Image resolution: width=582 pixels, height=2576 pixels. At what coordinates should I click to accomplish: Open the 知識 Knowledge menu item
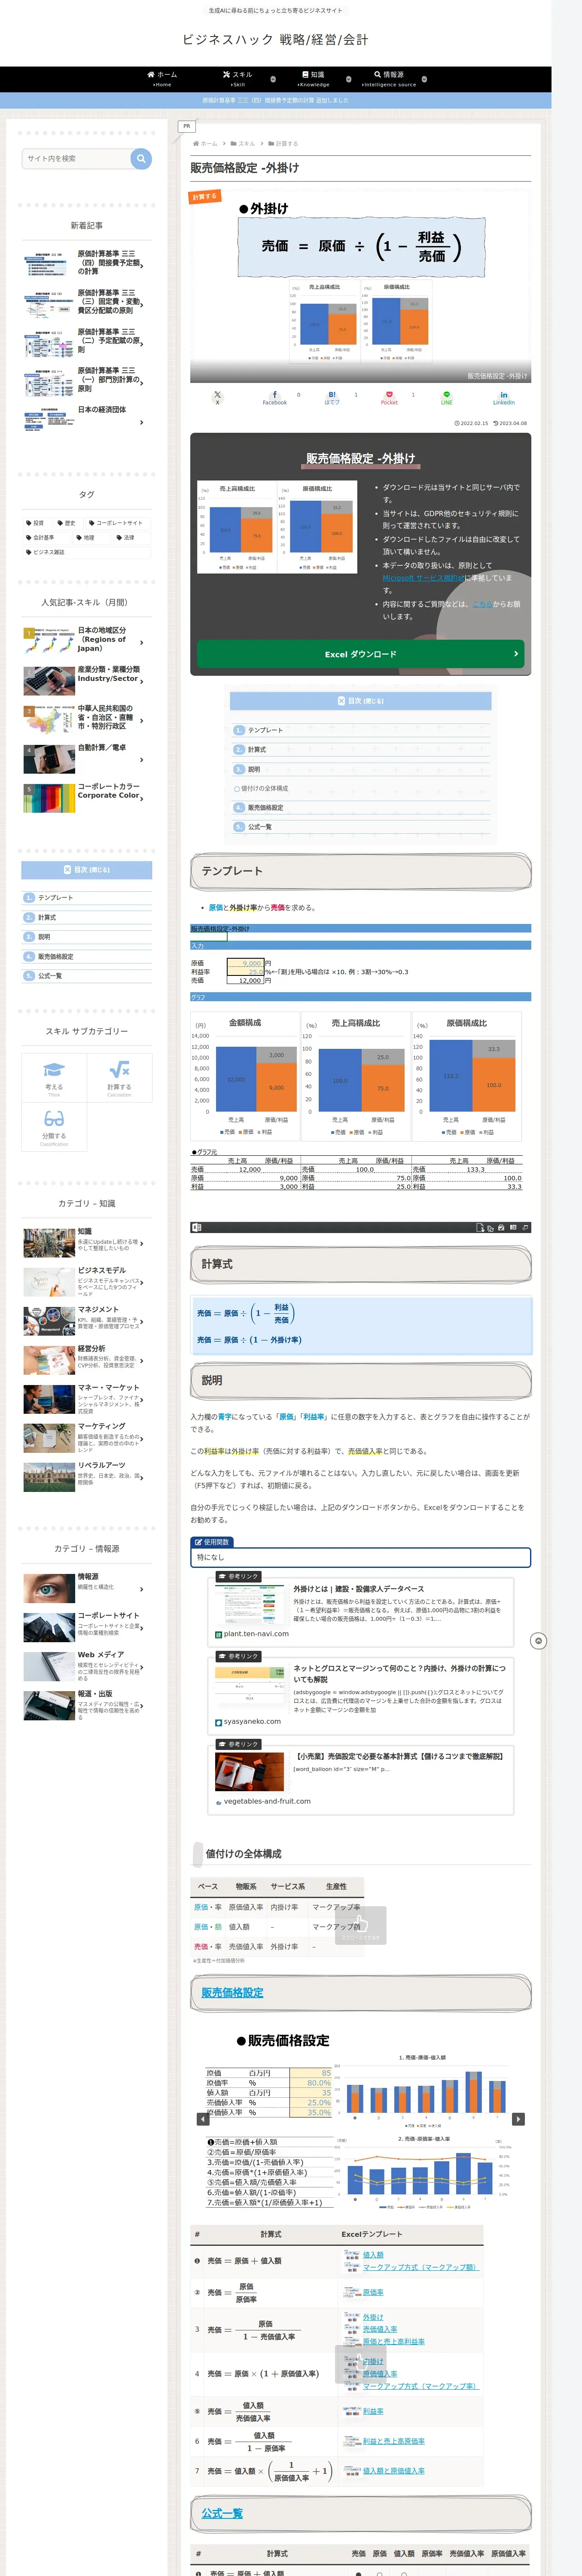coord(313,79)
